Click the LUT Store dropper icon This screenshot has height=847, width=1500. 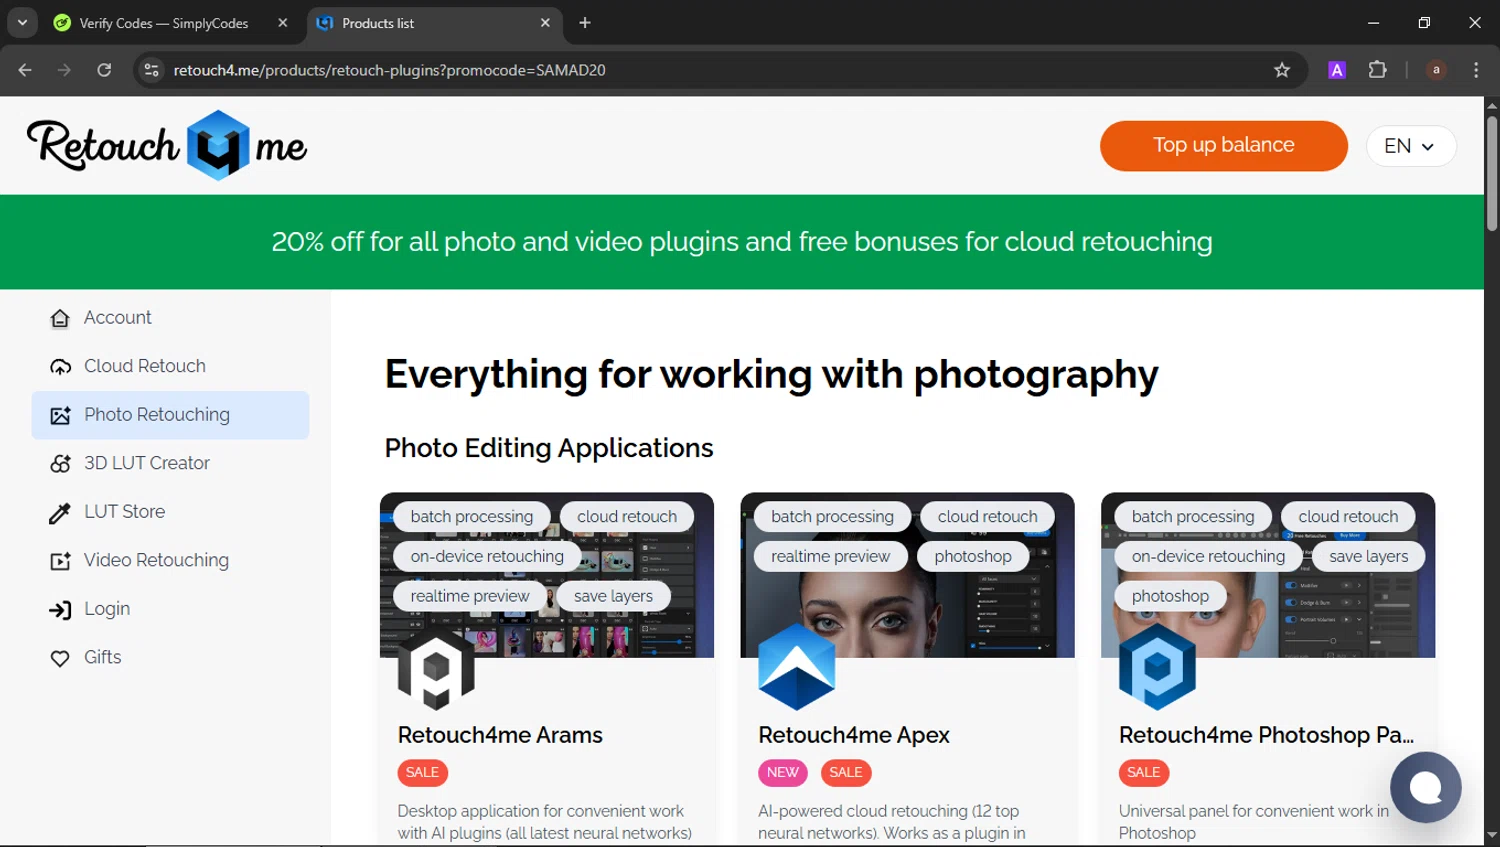coord(60,513)
